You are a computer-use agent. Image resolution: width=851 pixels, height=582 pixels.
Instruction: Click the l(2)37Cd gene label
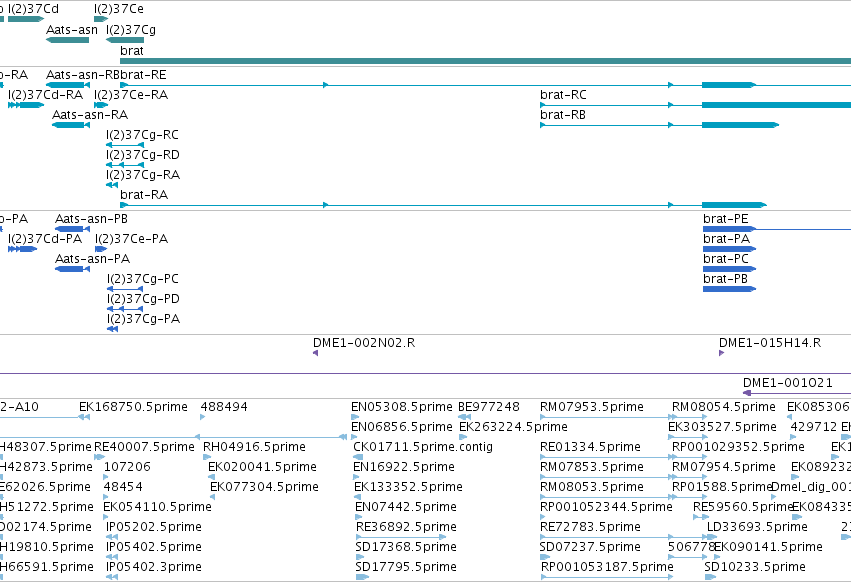click(33, 9)
